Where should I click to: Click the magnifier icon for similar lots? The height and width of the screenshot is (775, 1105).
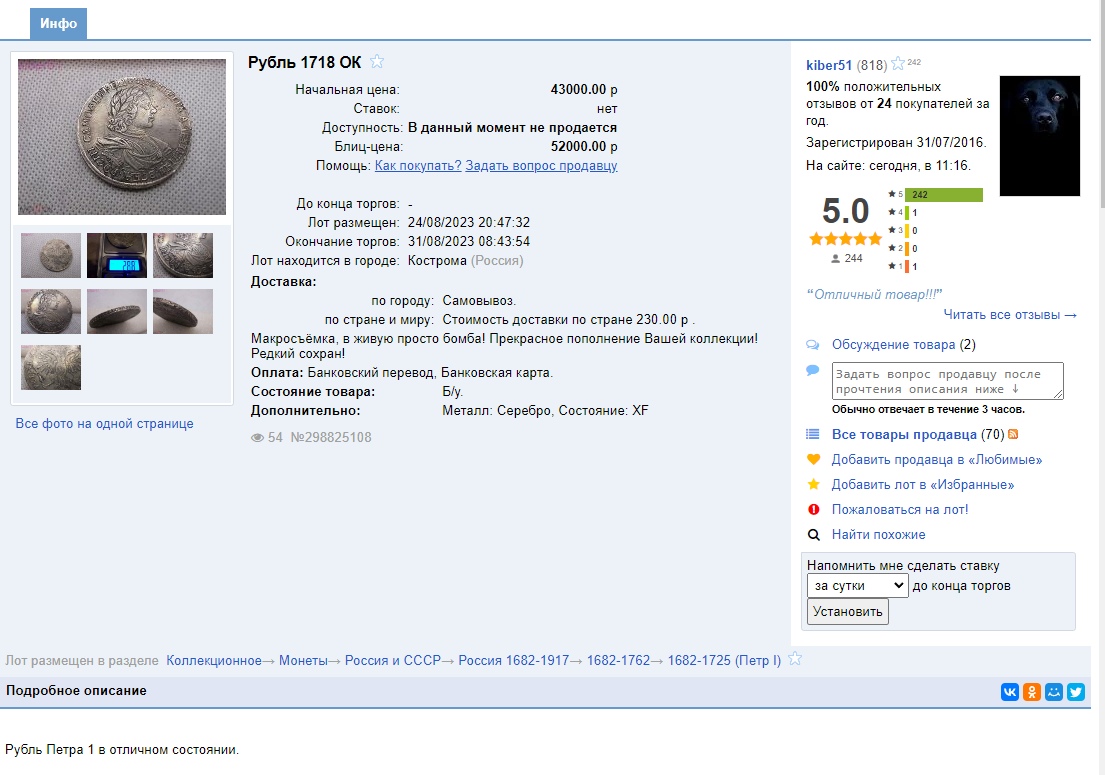click(x=813, y=535)
